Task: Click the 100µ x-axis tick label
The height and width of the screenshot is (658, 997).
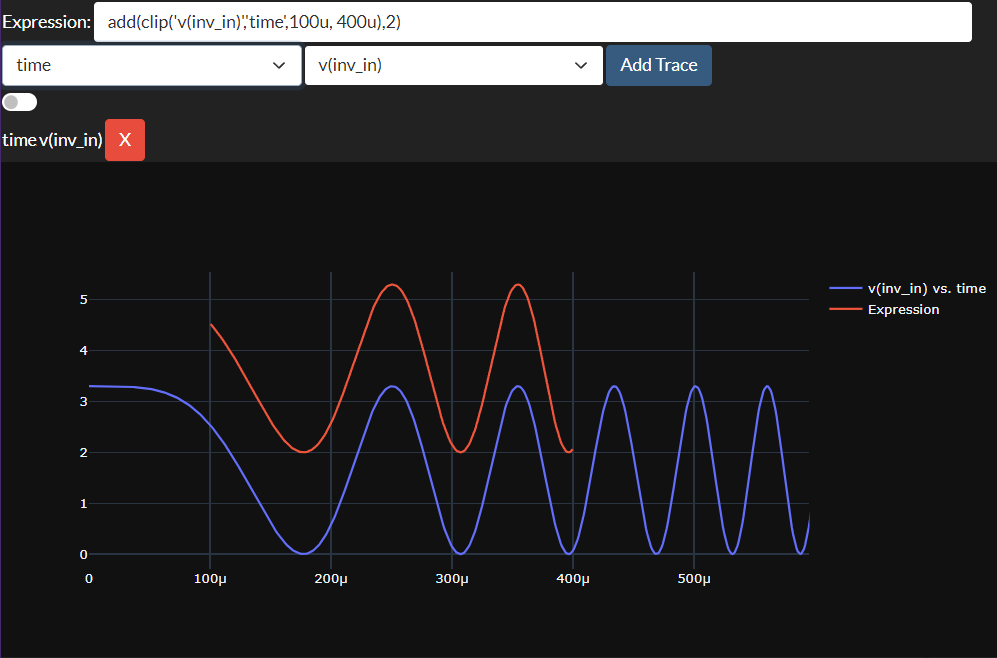Action: [210, 579]
